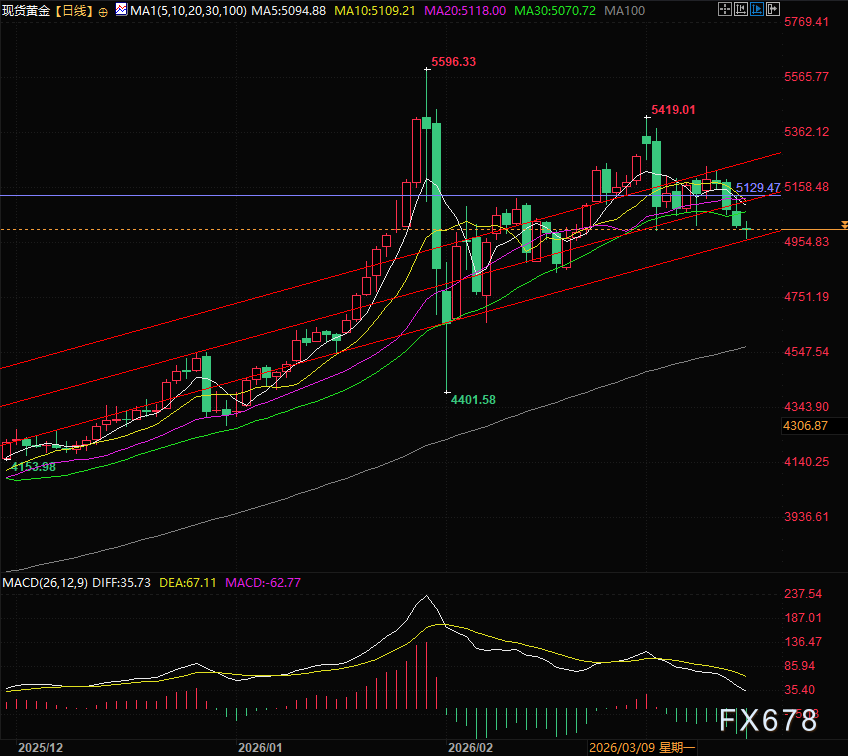848x756 pixels.
Task: Click the blue 5129.47 horizontal line label
Action: click(x=758, y=188)
